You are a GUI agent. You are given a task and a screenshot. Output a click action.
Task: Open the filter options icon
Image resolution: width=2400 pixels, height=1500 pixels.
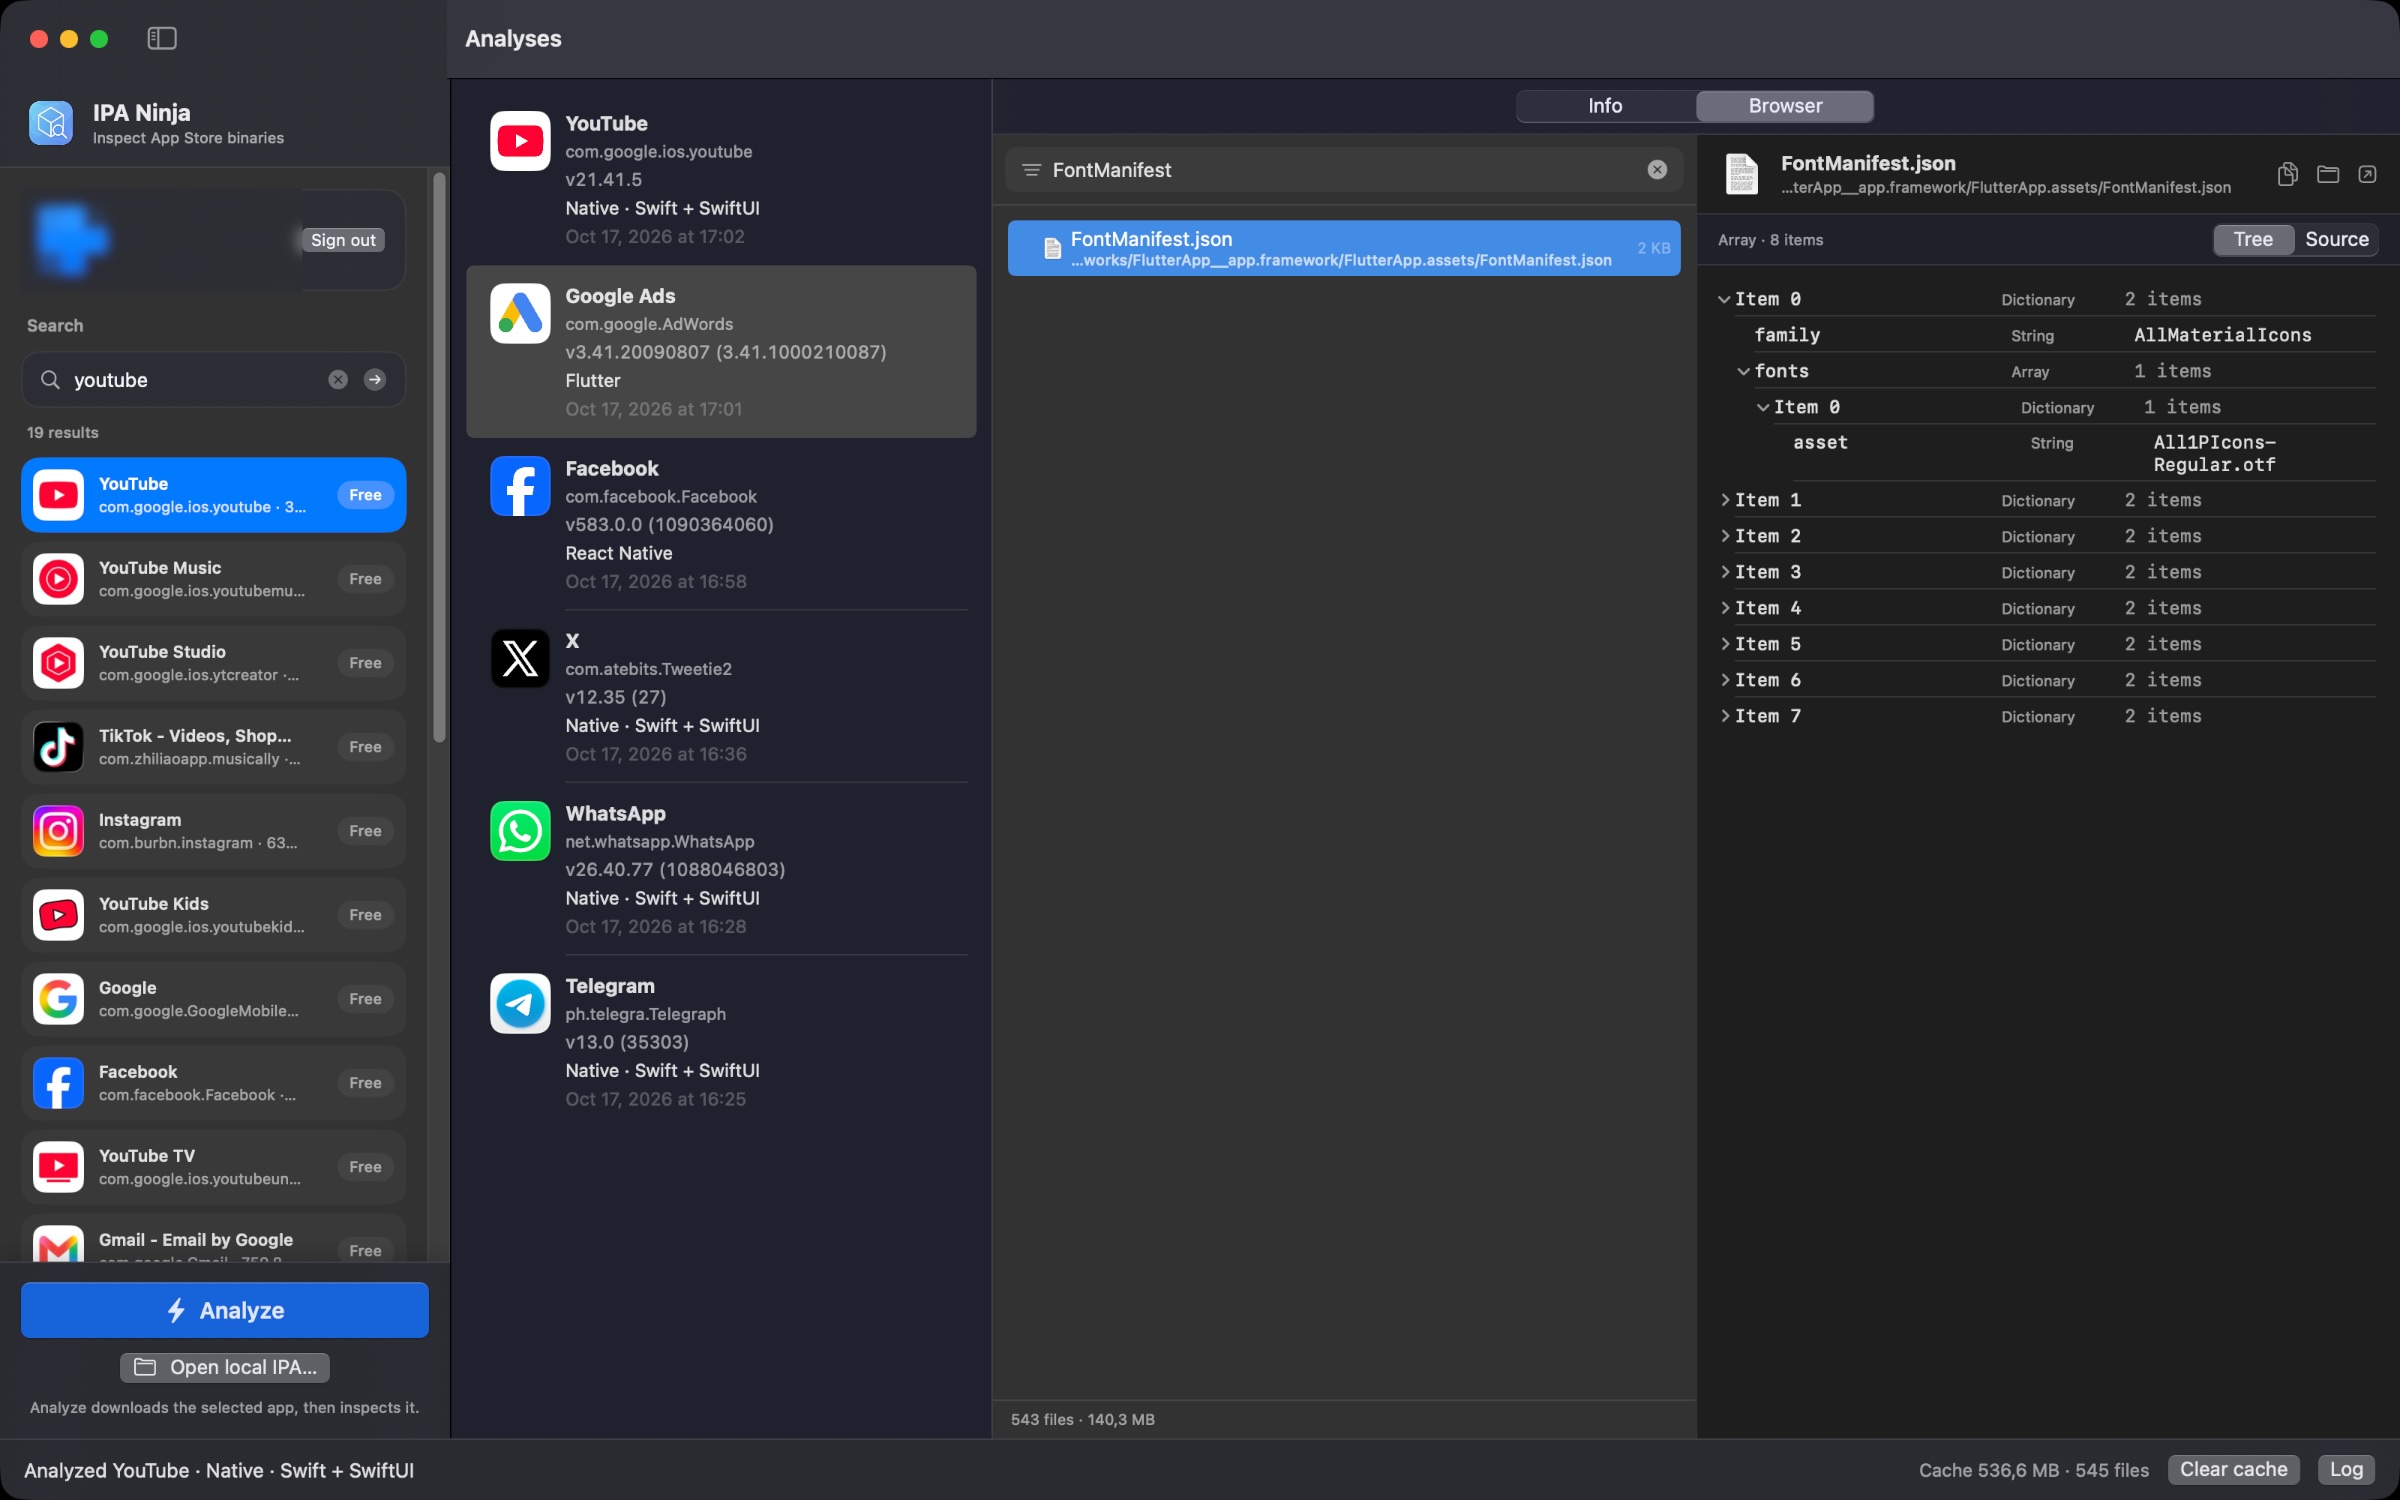1031,170
